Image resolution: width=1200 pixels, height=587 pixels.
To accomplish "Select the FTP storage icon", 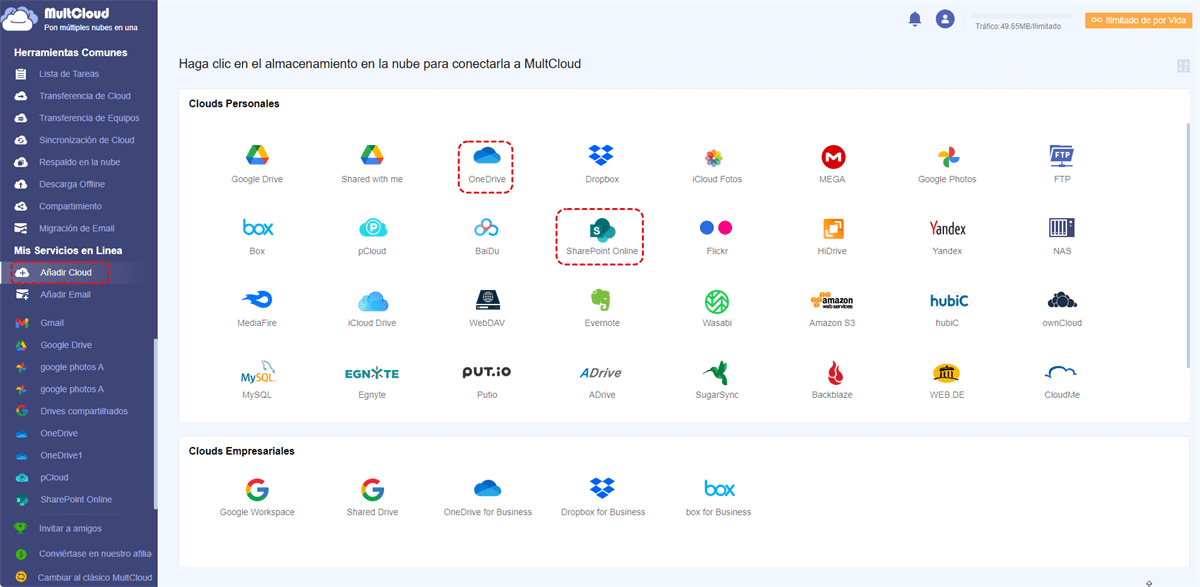I will coord(1061,156).
